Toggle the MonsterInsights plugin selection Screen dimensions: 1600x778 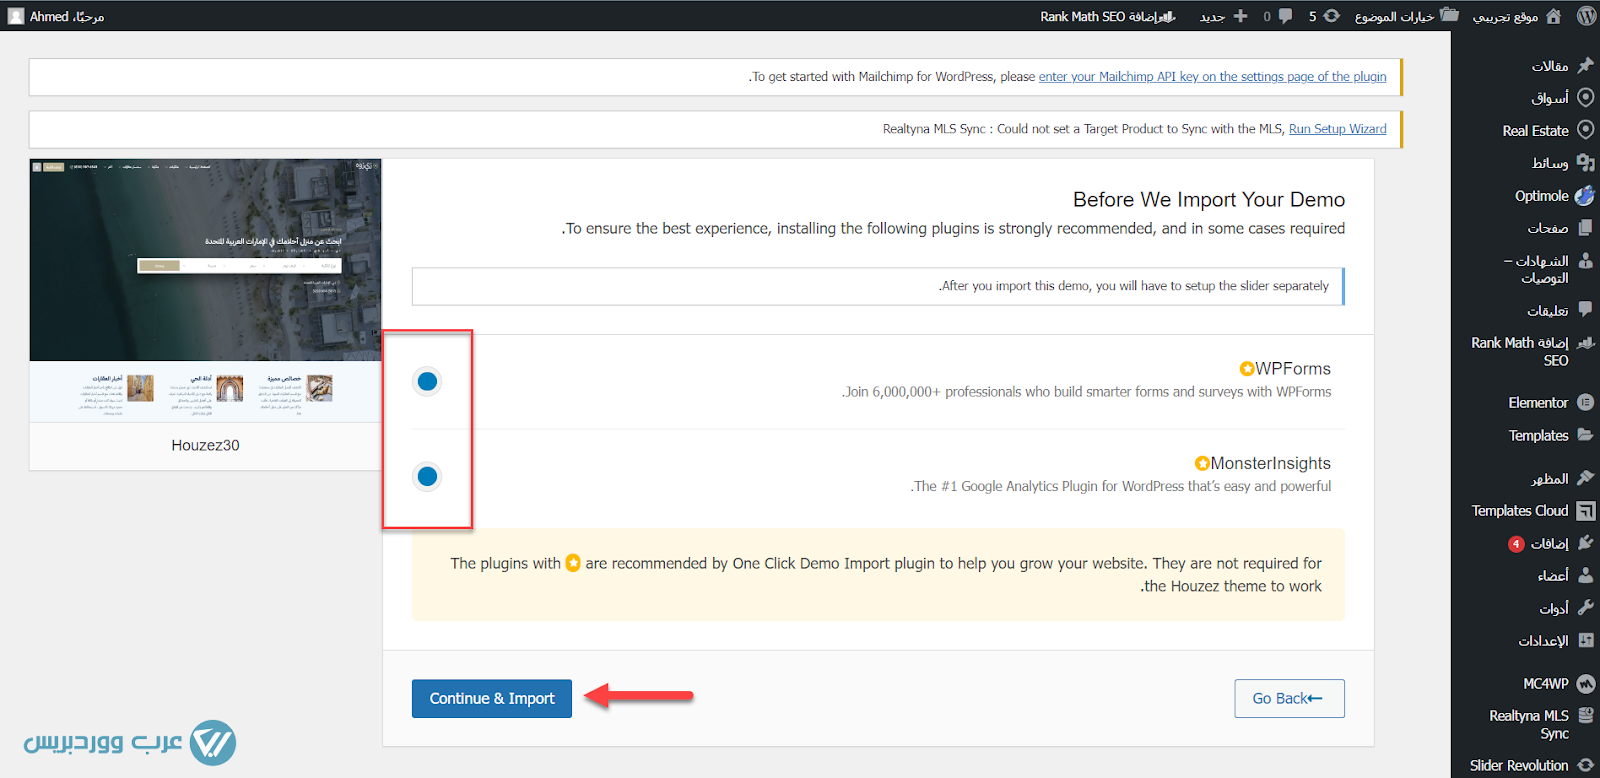[427, 476]
